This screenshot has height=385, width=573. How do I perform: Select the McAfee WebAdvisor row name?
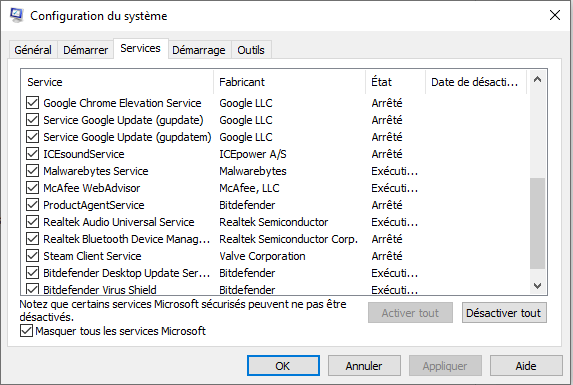pos(92,188)
